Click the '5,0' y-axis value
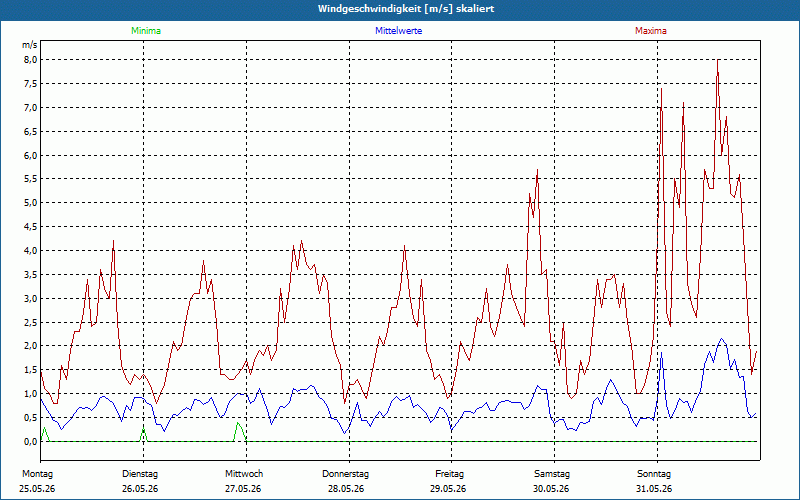Viewport: 800px width, 500px height. coord(31,203)
